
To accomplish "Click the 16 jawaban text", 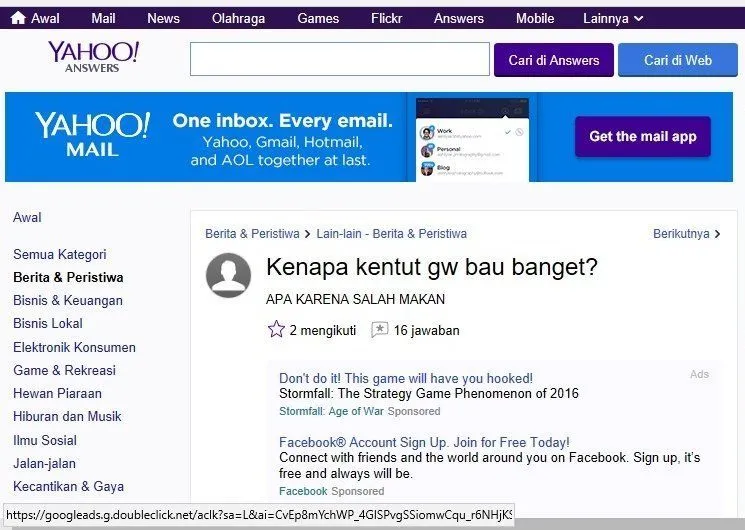I will pyautogui.click(x=426, y=330).
